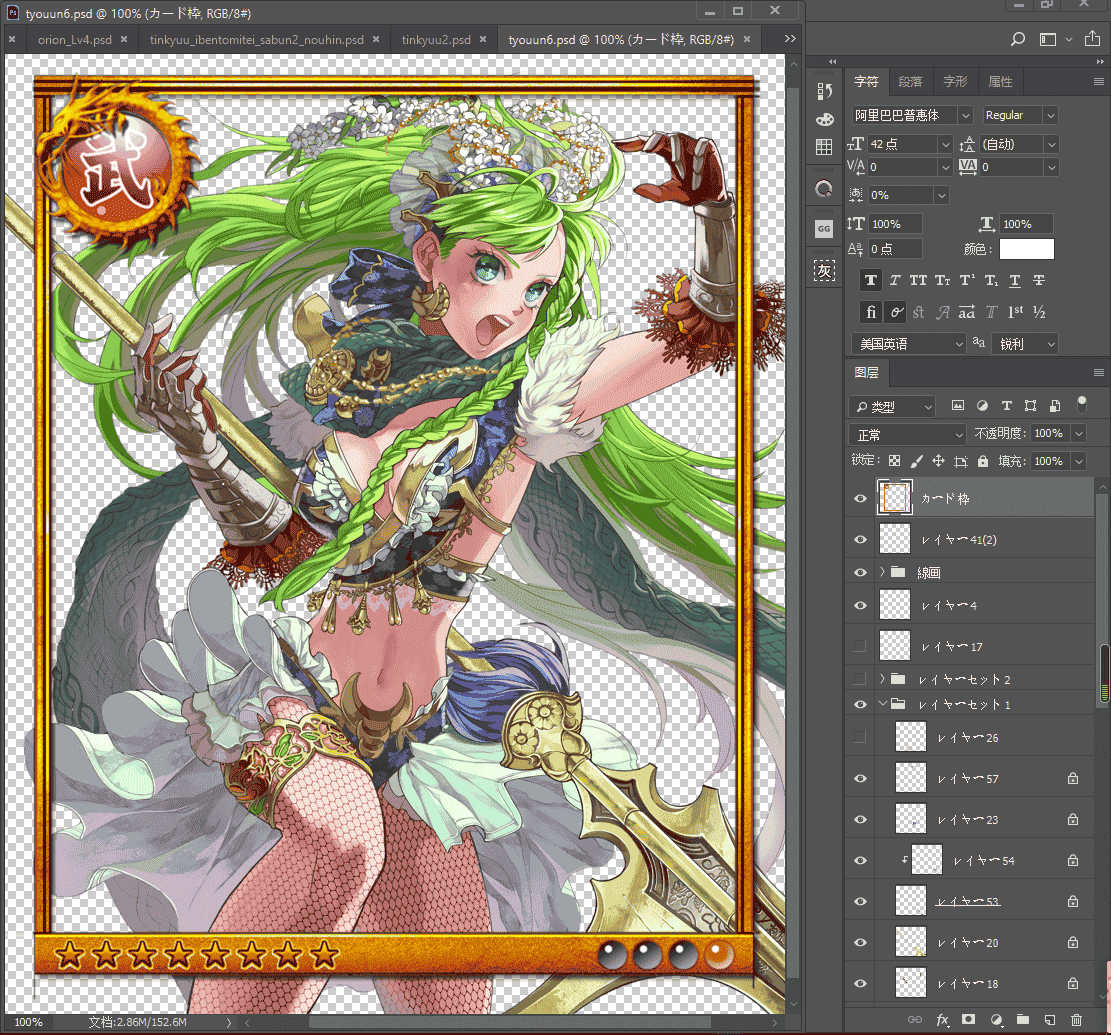This screenshot has width=1111, height=1035.
Task: Add a layer mask via bottom icon
Action: click(x=968, y=1019)
